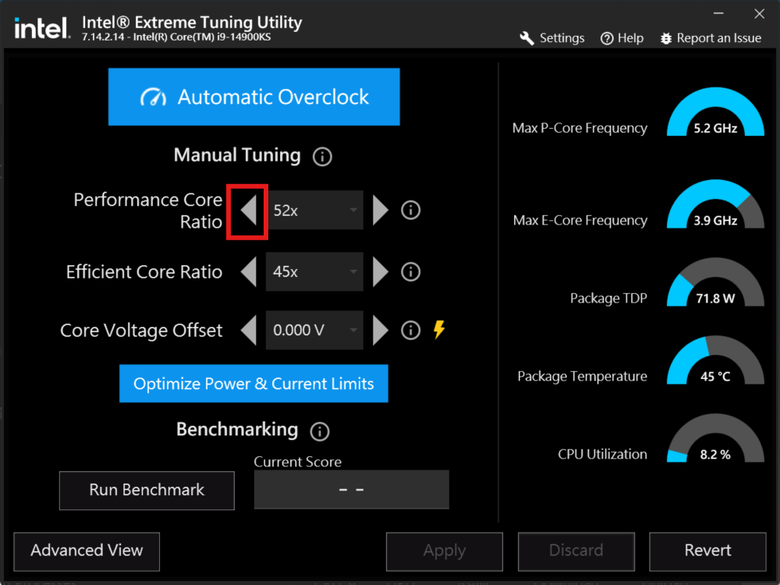Increase Performance Core Ratio with right arrow

click(x=381, y=210)
